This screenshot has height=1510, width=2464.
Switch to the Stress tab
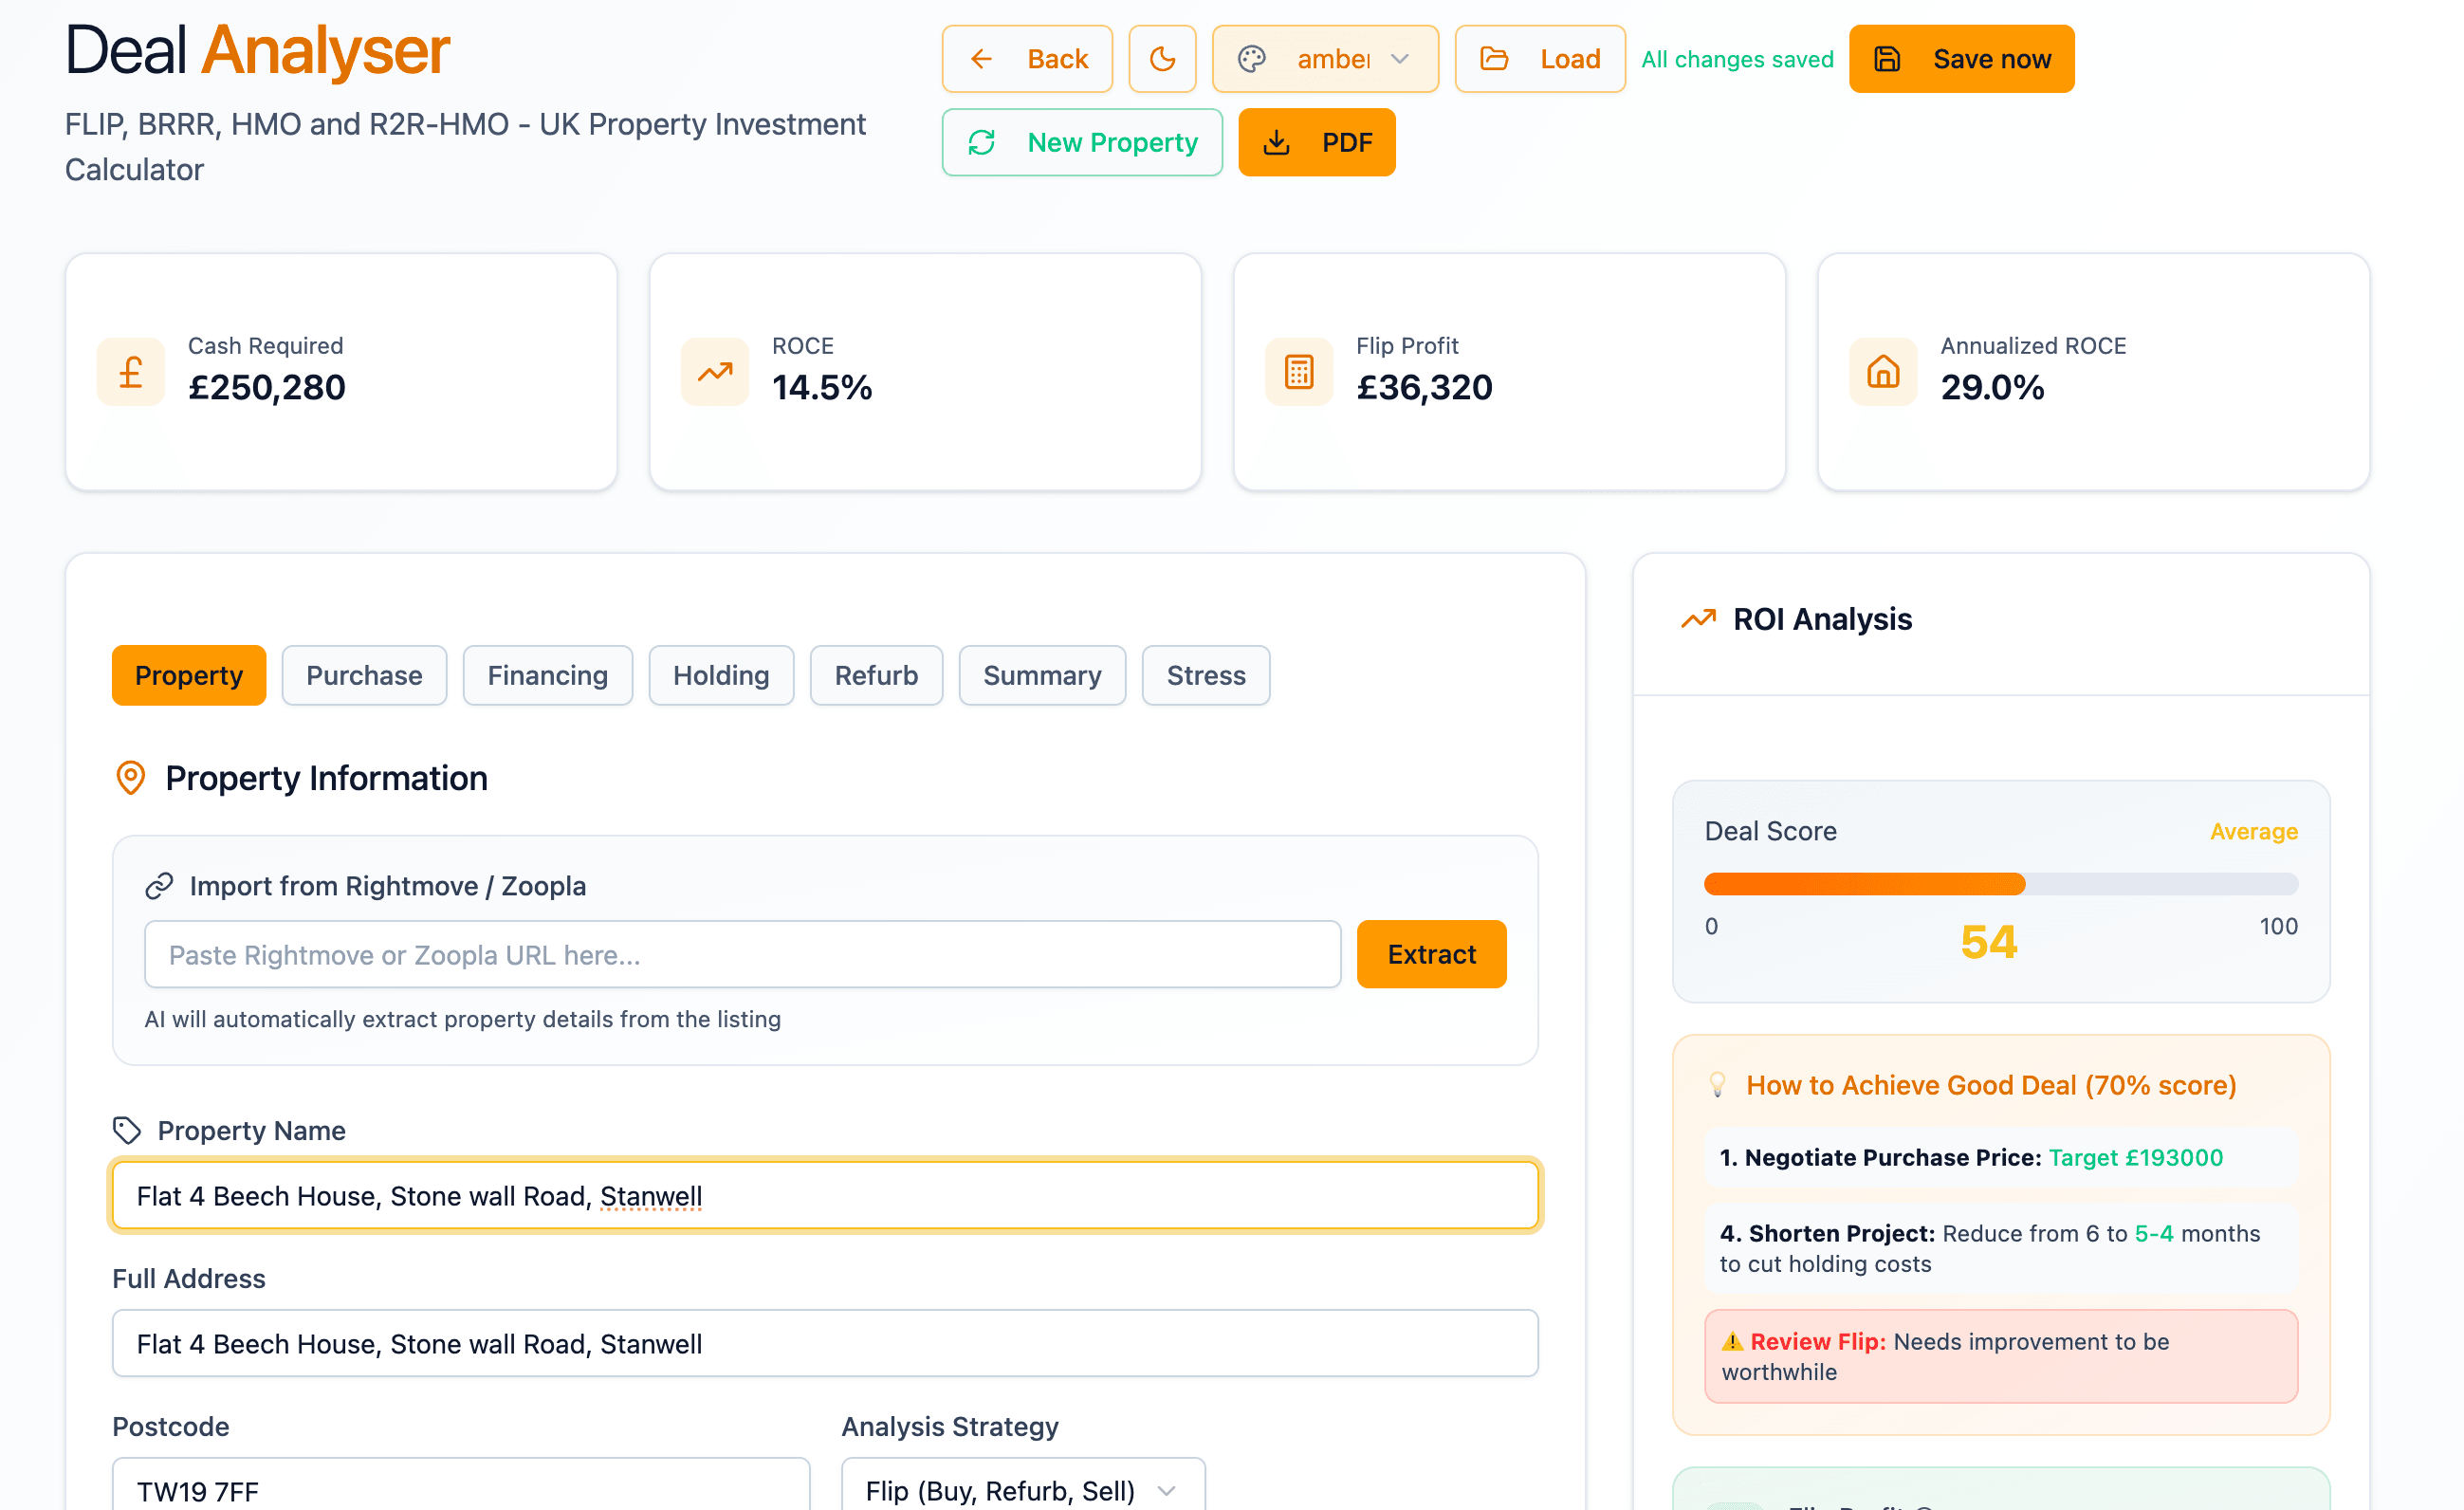point(1206,675)
